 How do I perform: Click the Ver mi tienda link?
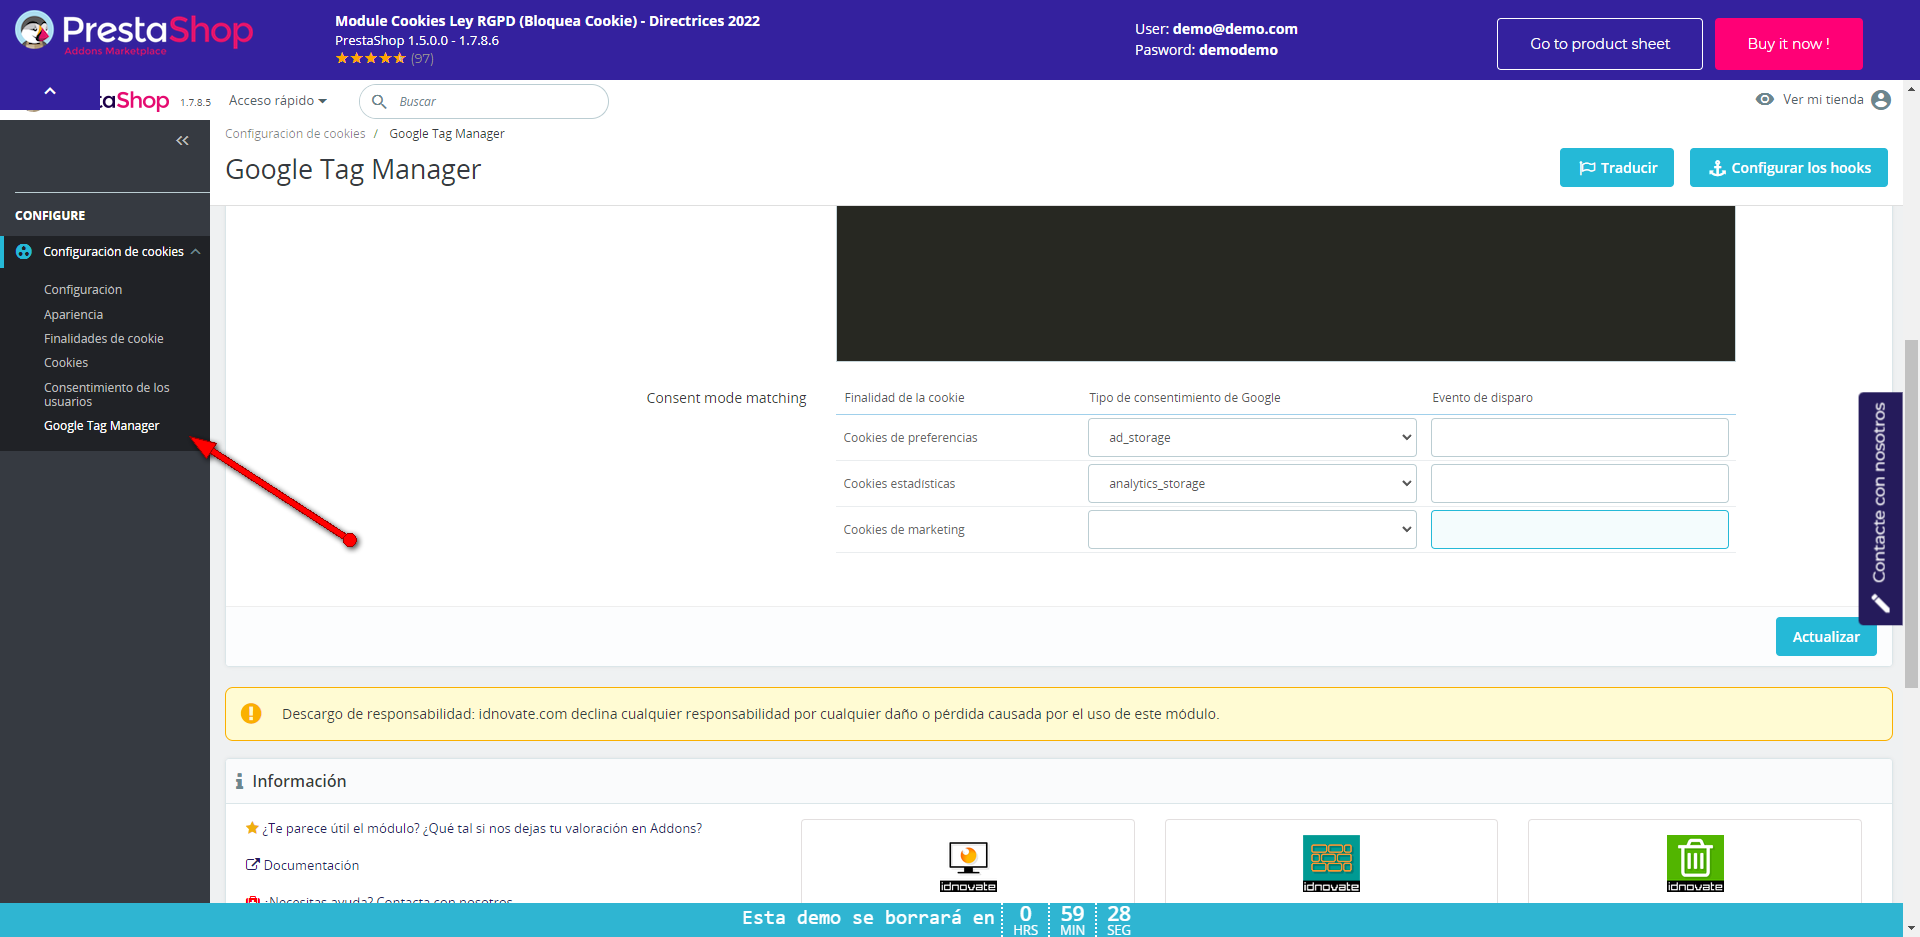pyautogui.click(x=1823, y=99)
